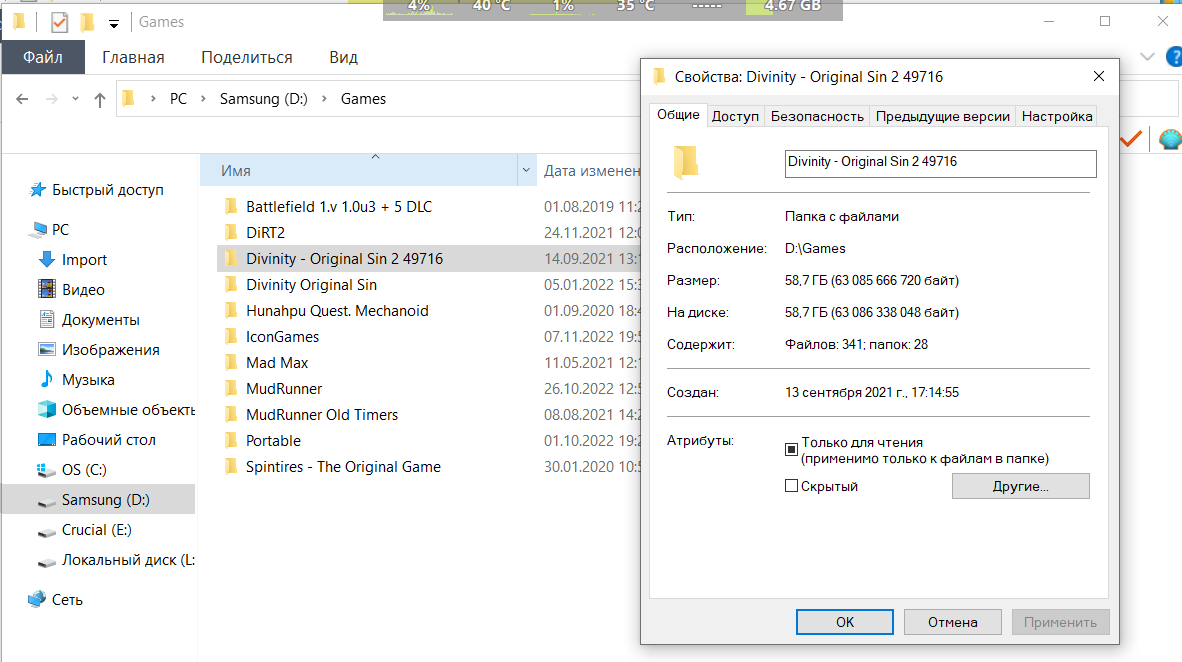
Task: Open the recent locations dropdown
Action: click(75, 99)
